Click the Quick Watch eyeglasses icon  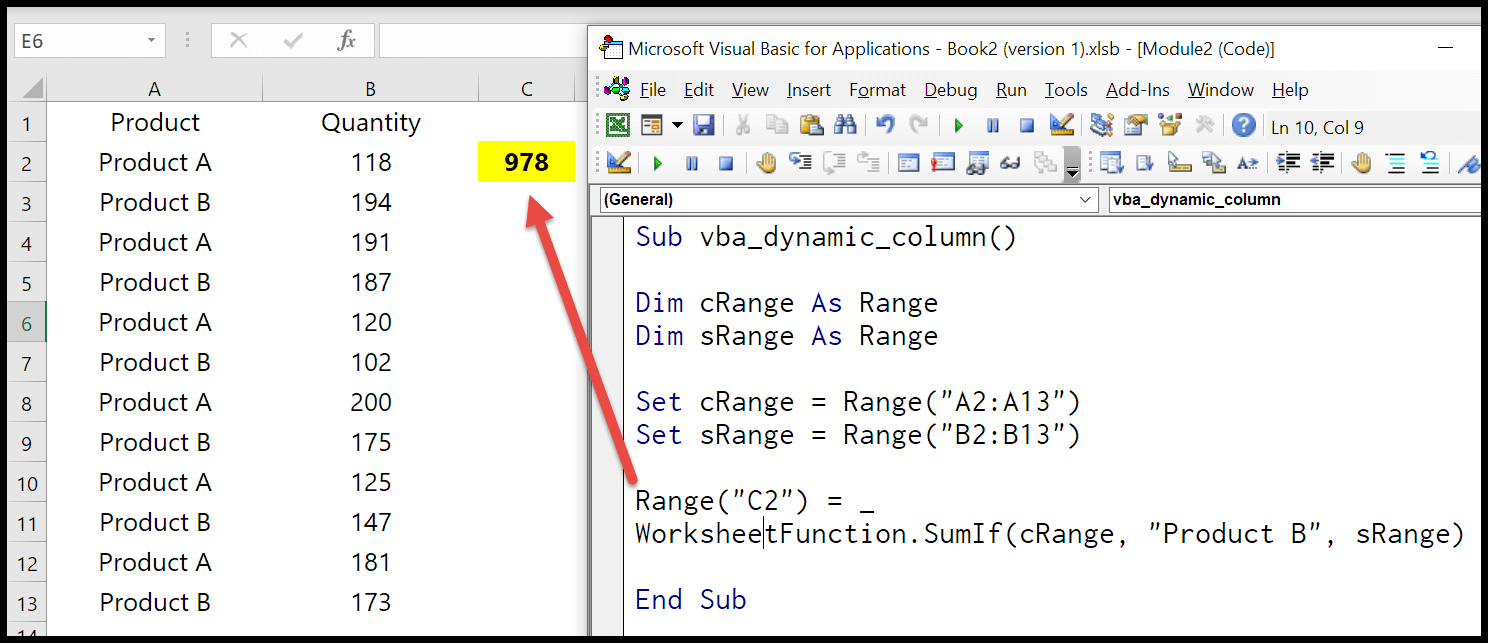pos(1009,162)
